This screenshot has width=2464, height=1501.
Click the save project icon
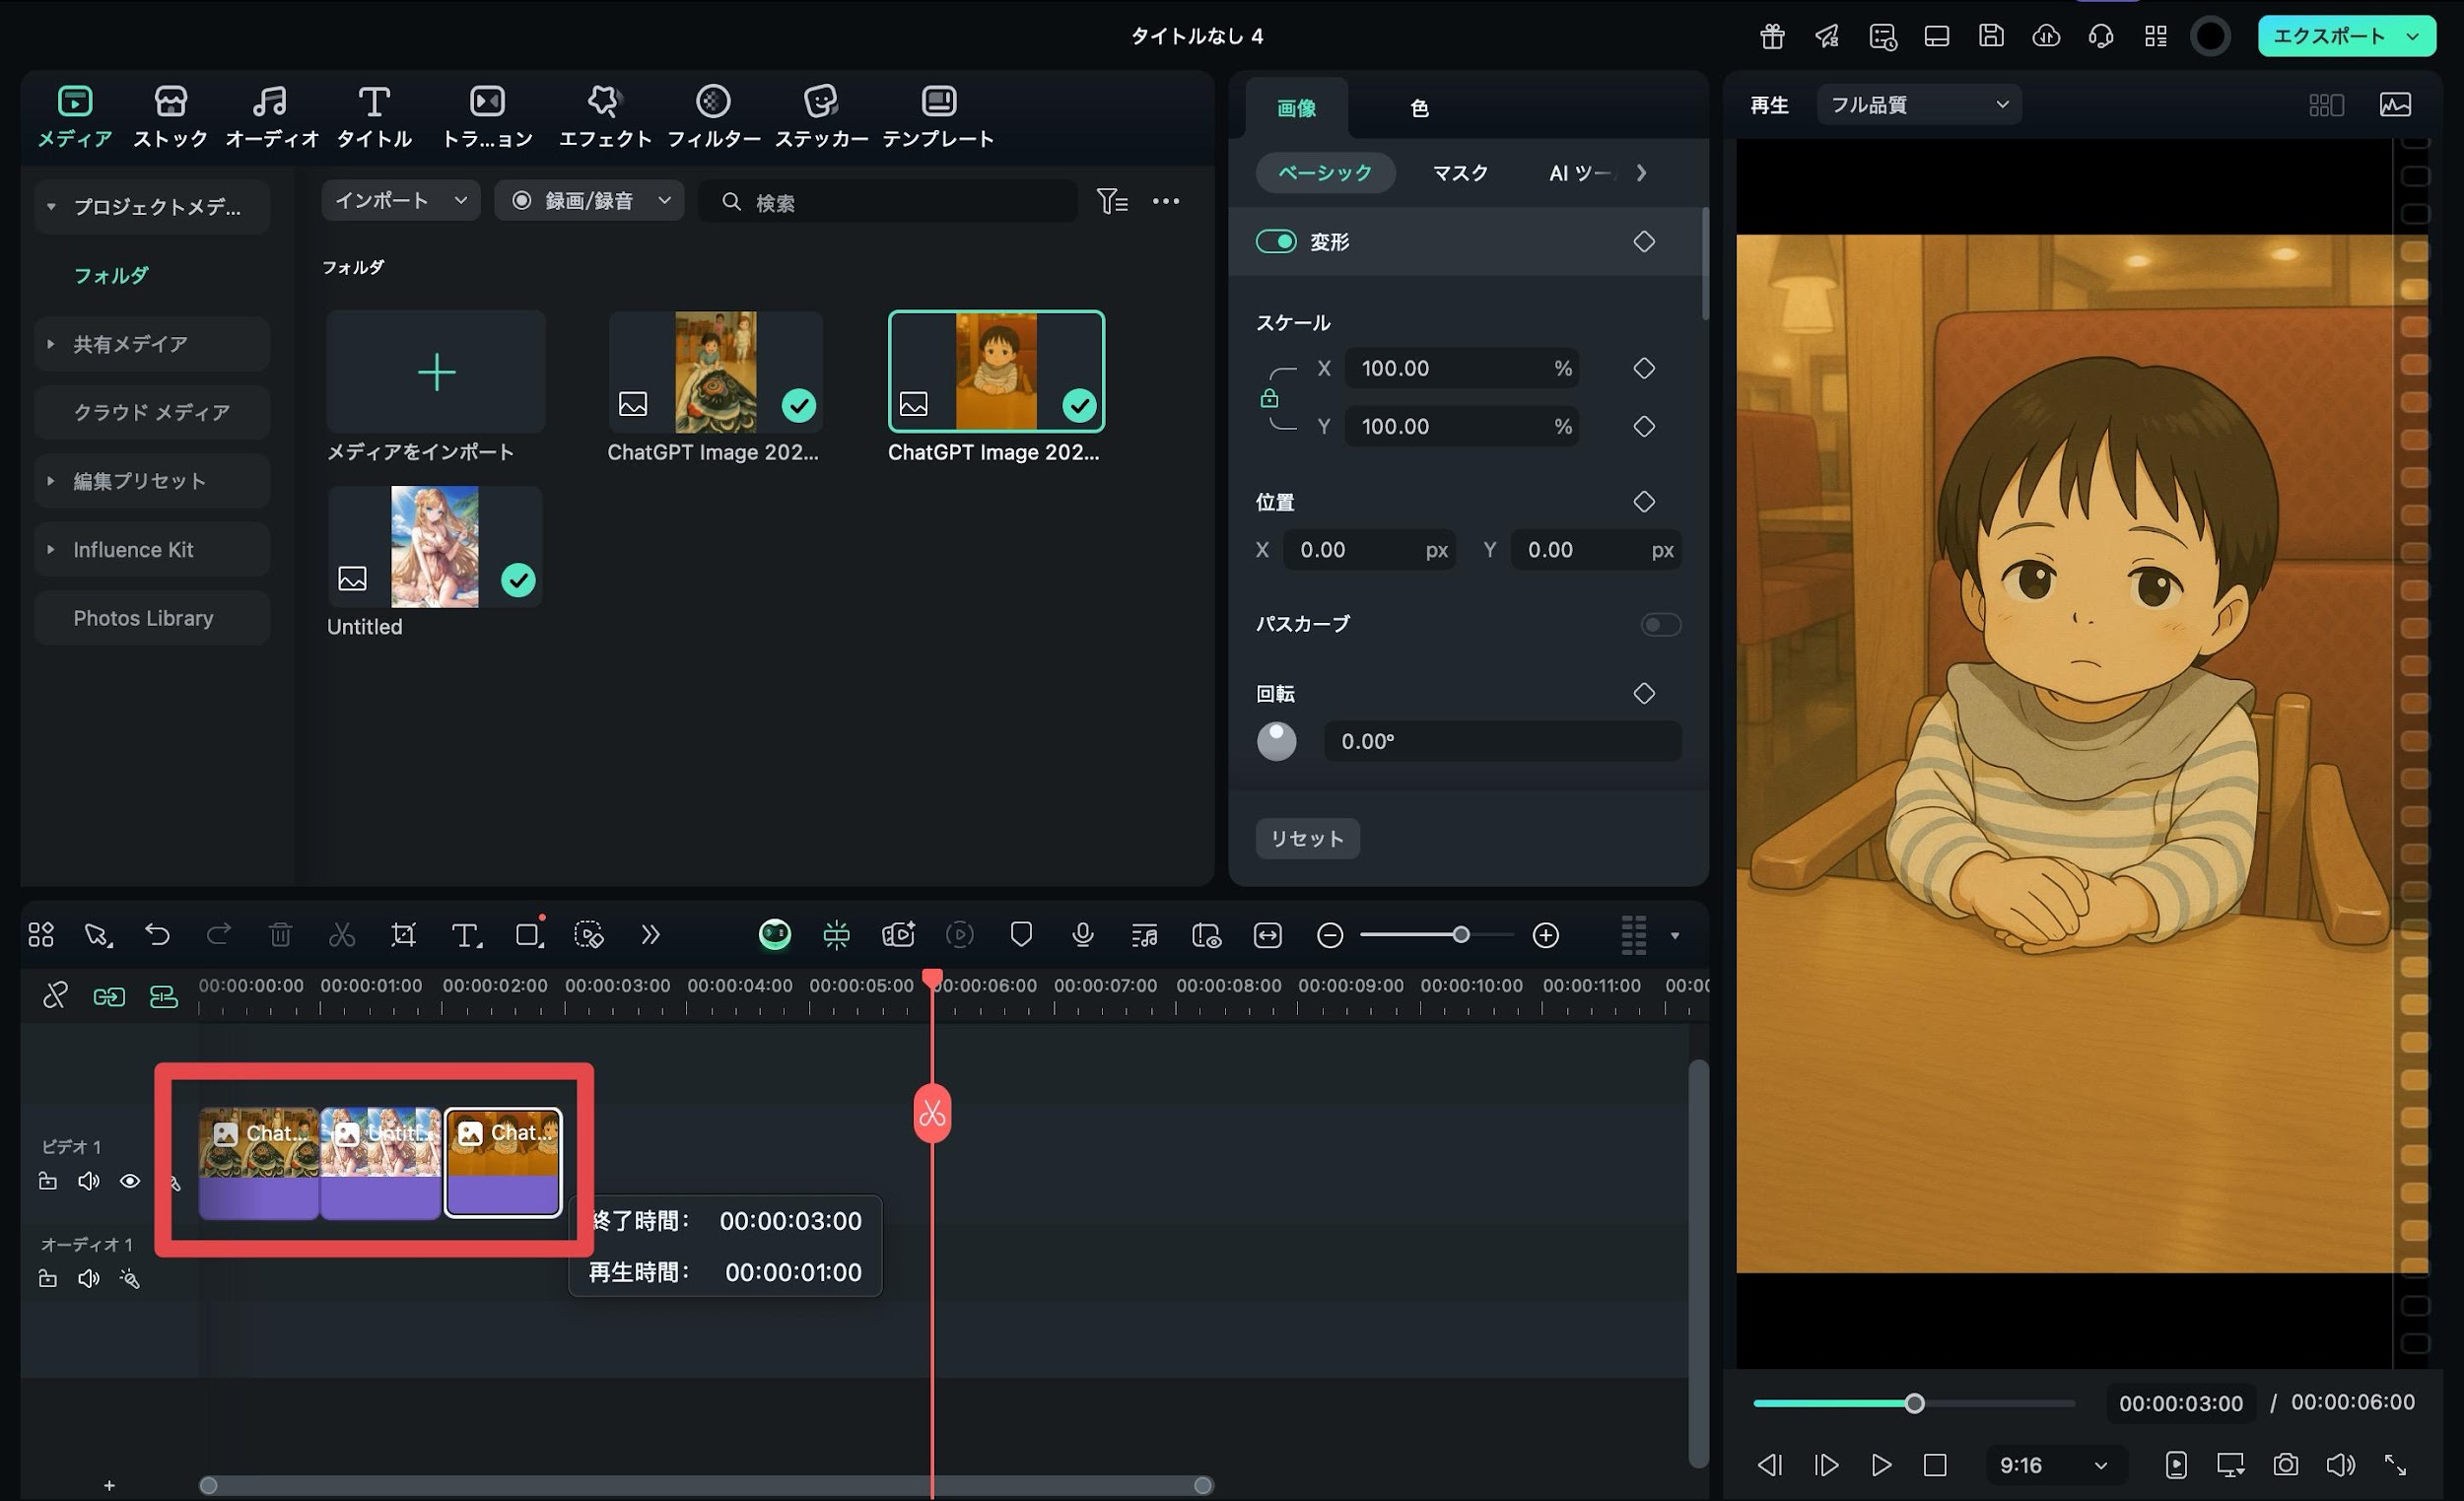click(x=1991, y=36)
